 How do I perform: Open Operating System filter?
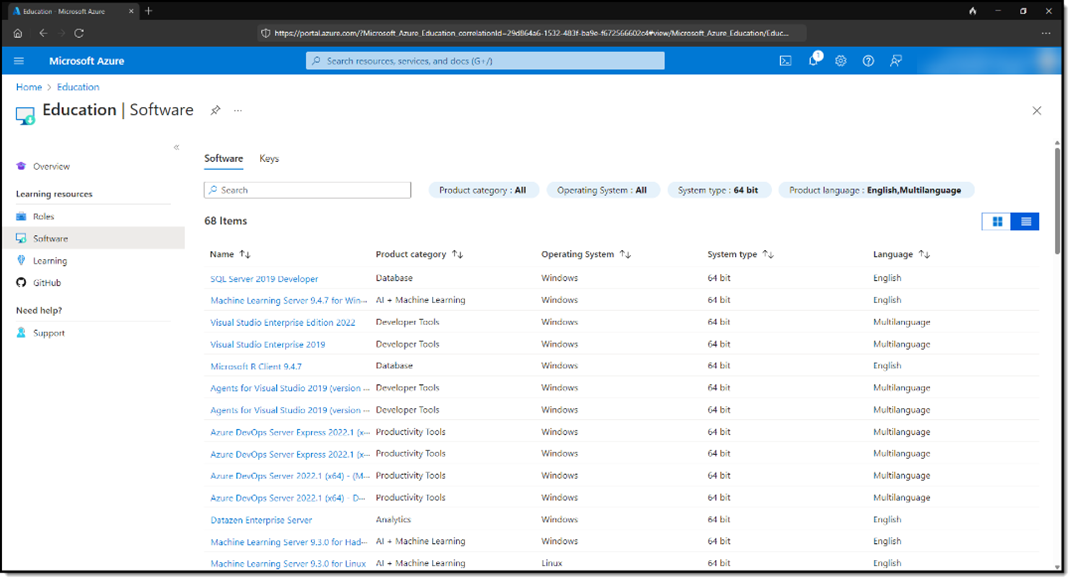pyautogui.click(x=602, y=190)
